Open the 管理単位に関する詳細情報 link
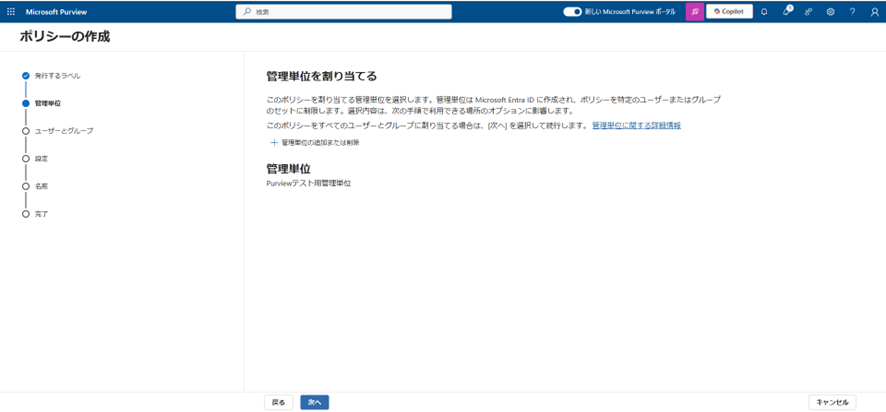The height and width of the screenshot is (412, 886). coord(636,126)
